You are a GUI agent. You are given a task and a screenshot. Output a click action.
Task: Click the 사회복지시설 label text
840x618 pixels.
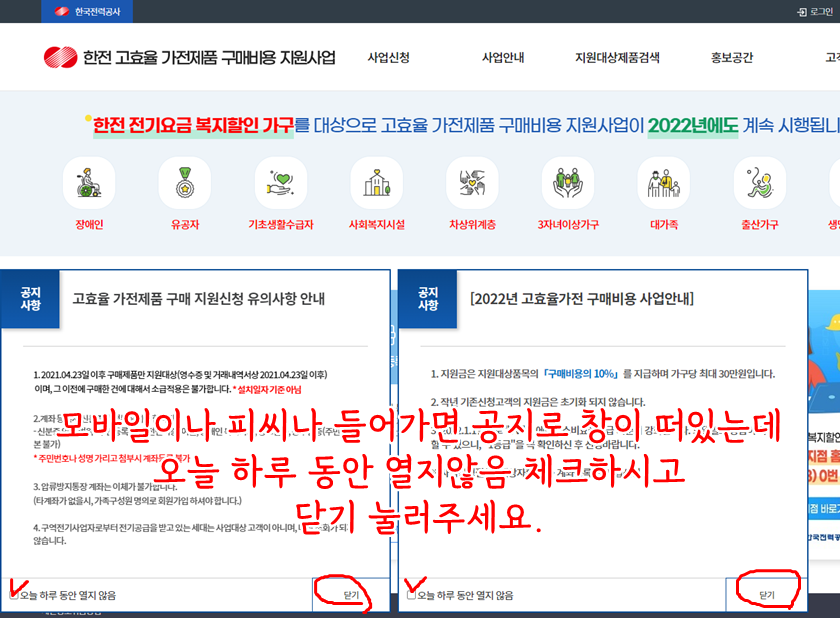pos(377,224)
